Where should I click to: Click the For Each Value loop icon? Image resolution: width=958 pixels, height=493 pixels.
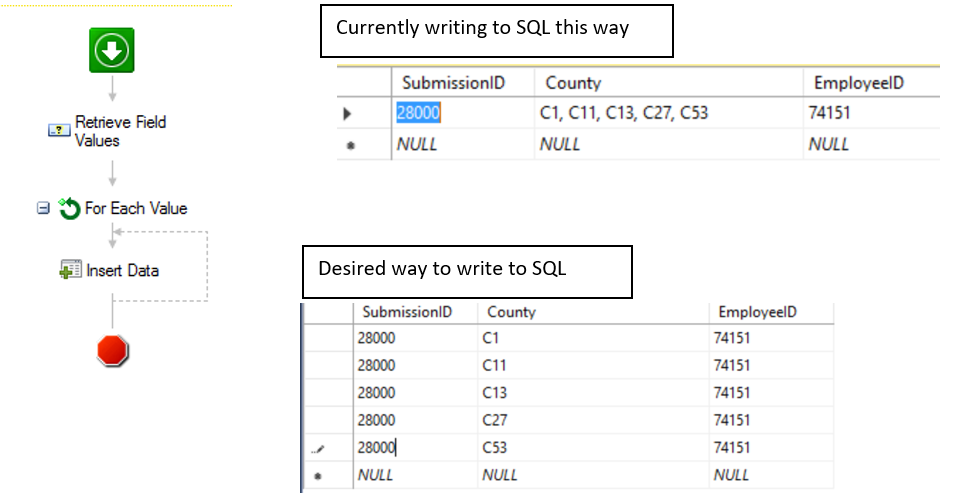[69, 209]
